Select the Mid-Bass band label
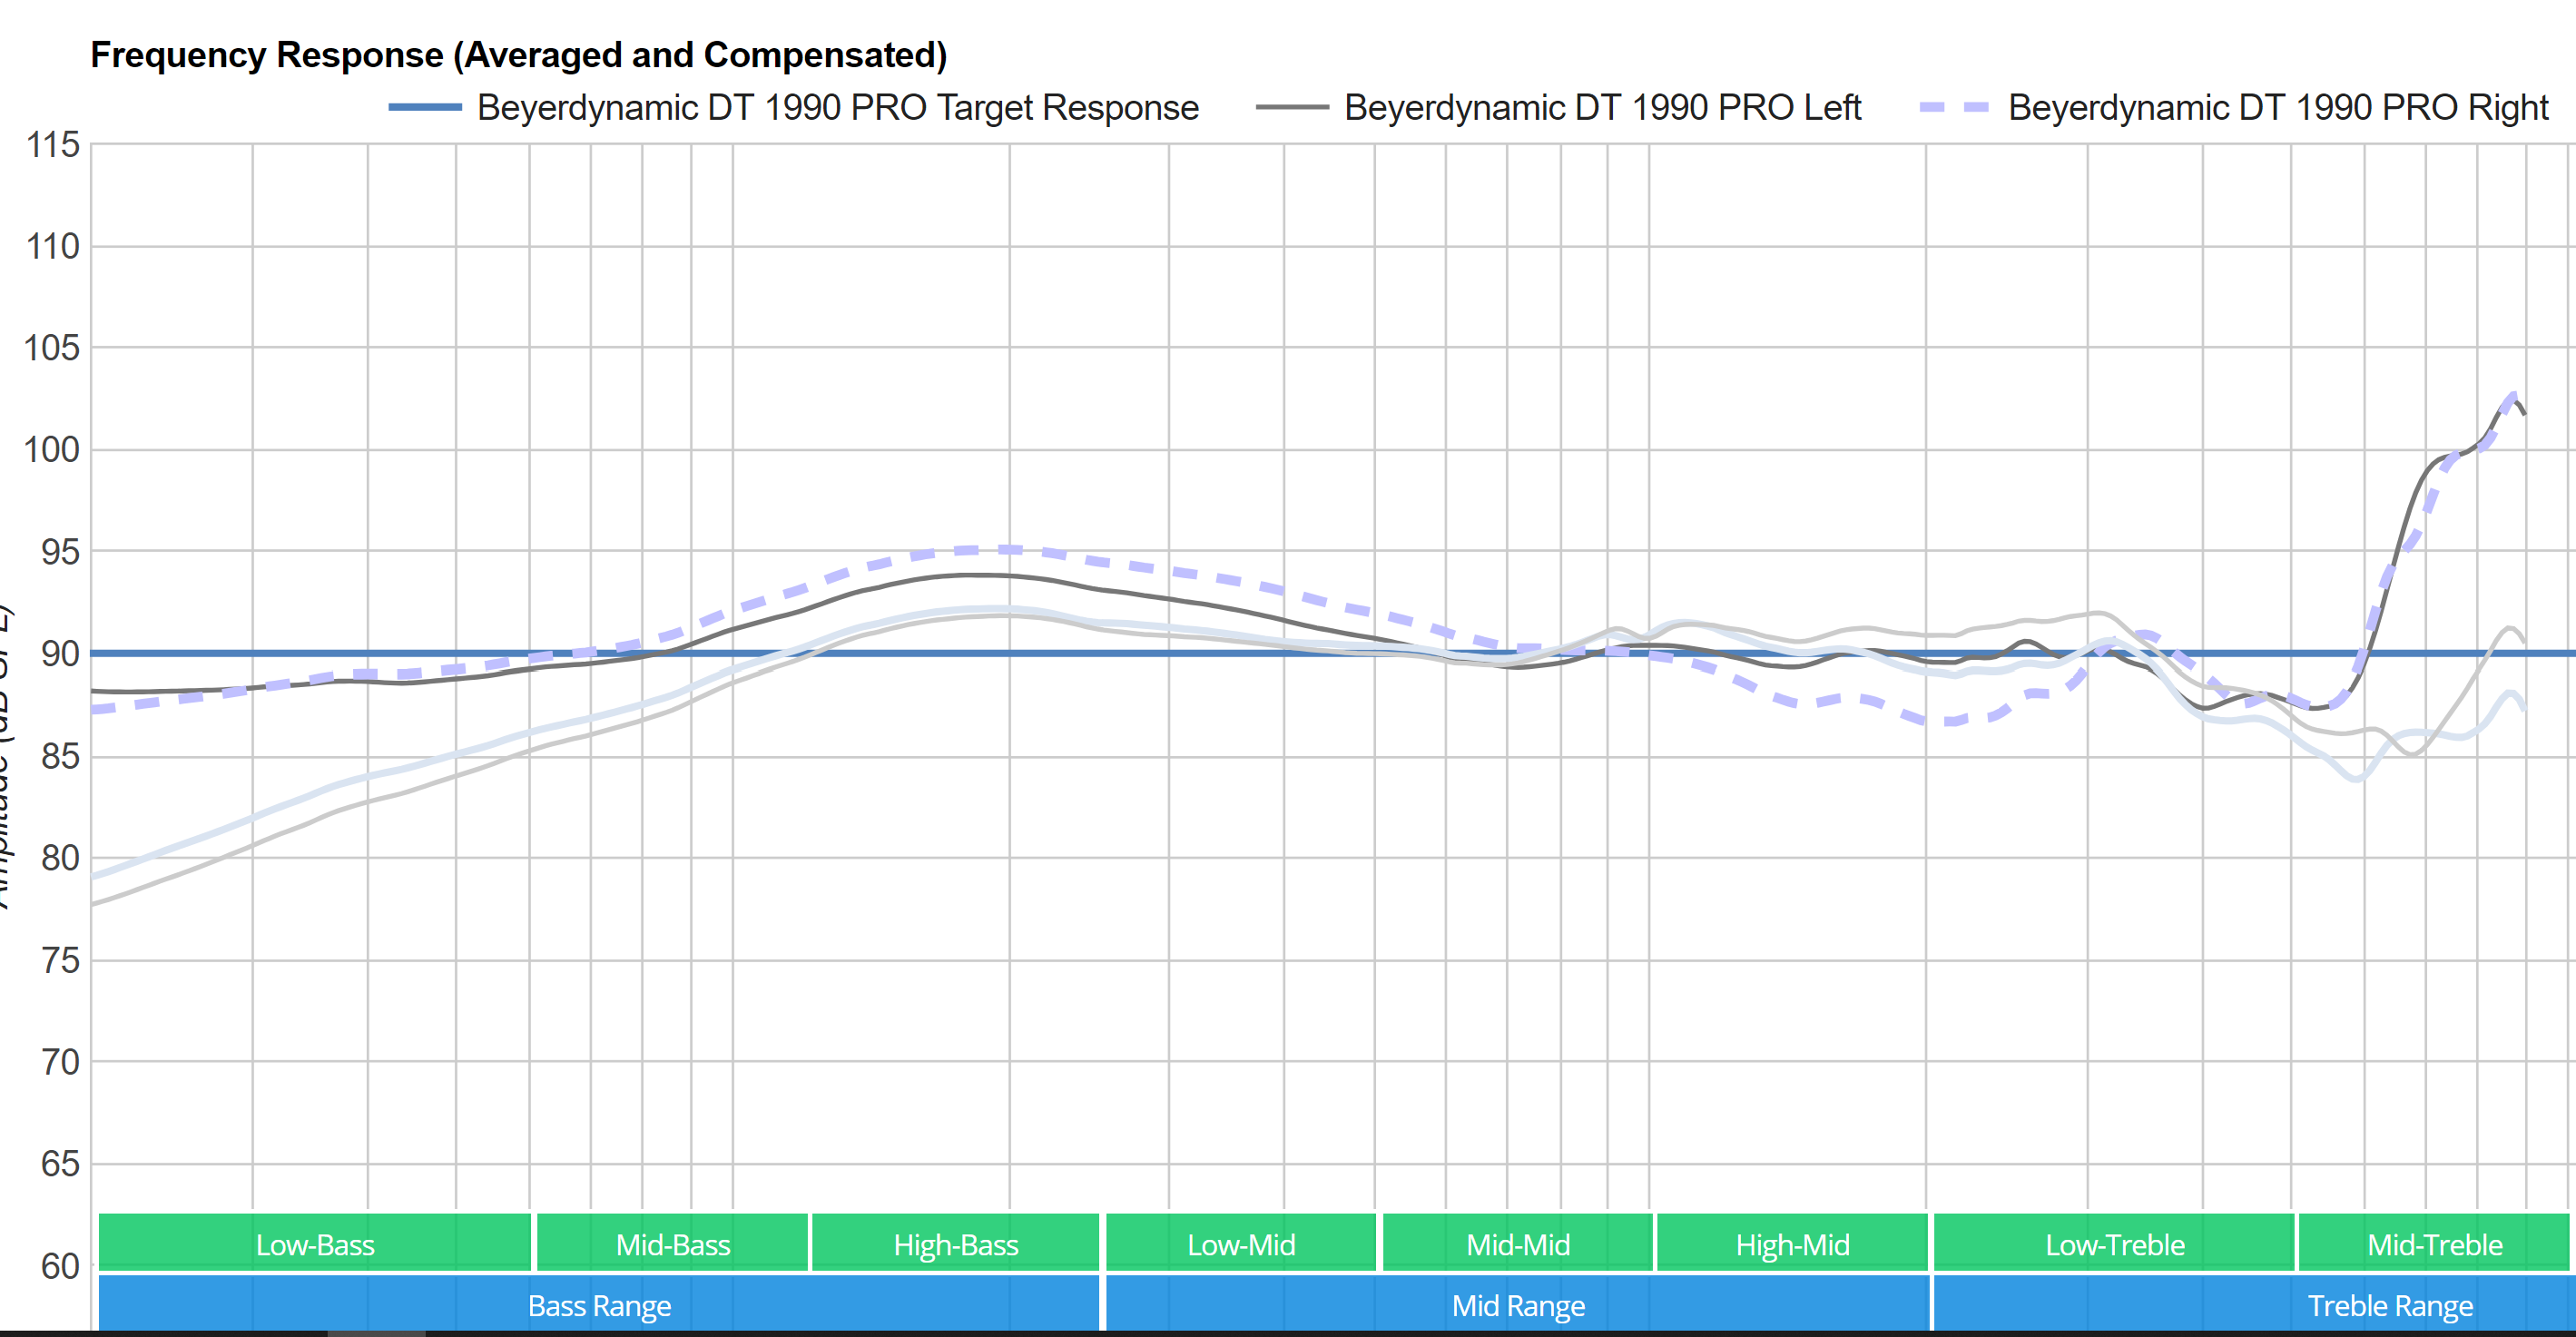This screenshot has height=1337, width=2576. (673, 1244)
